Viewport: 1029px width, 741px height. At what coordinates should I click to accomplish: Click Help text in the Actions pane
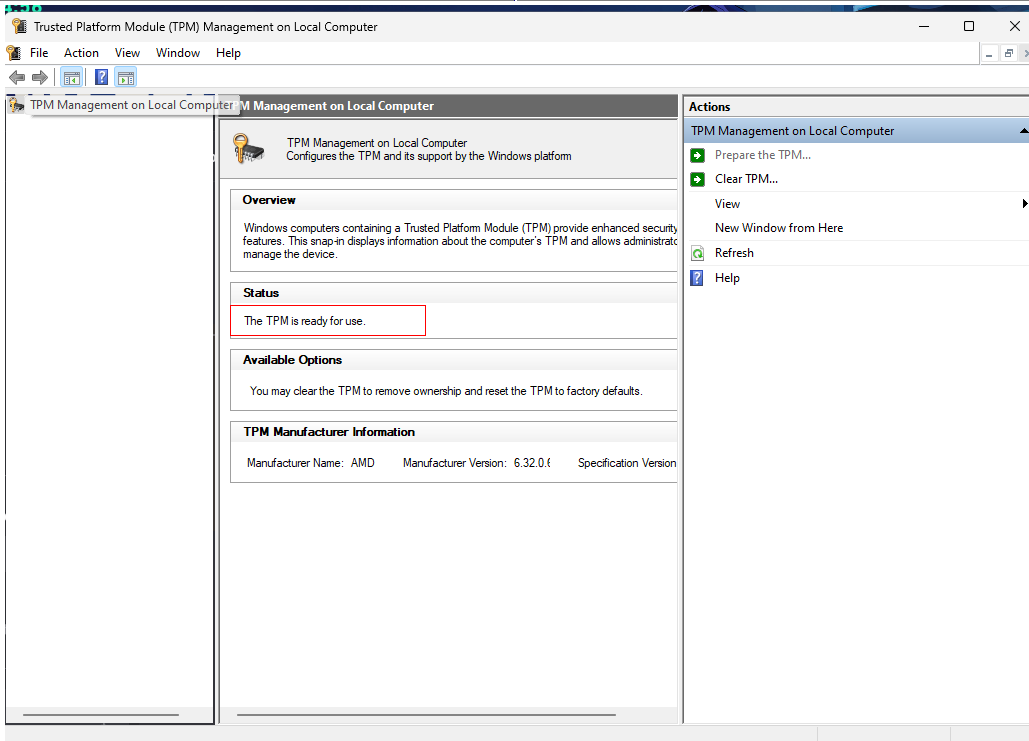click(727, 278)
